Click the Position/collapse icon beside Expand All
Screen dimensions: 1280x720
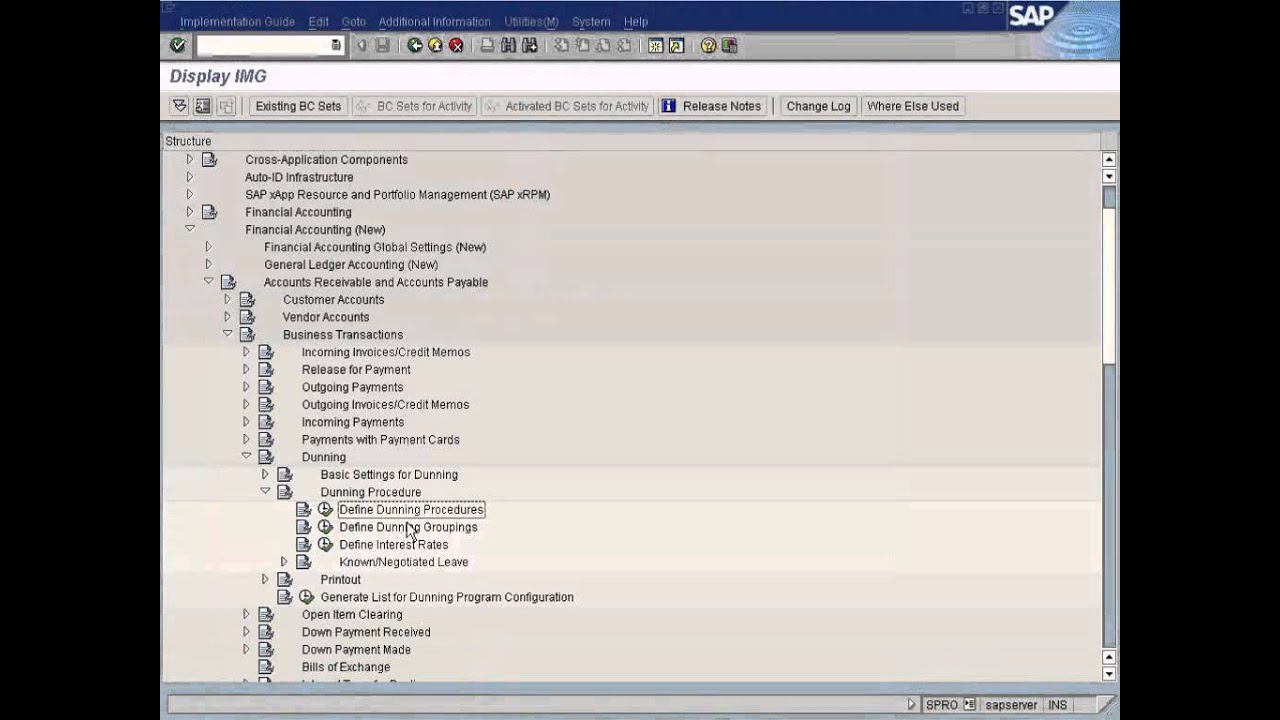203,106
